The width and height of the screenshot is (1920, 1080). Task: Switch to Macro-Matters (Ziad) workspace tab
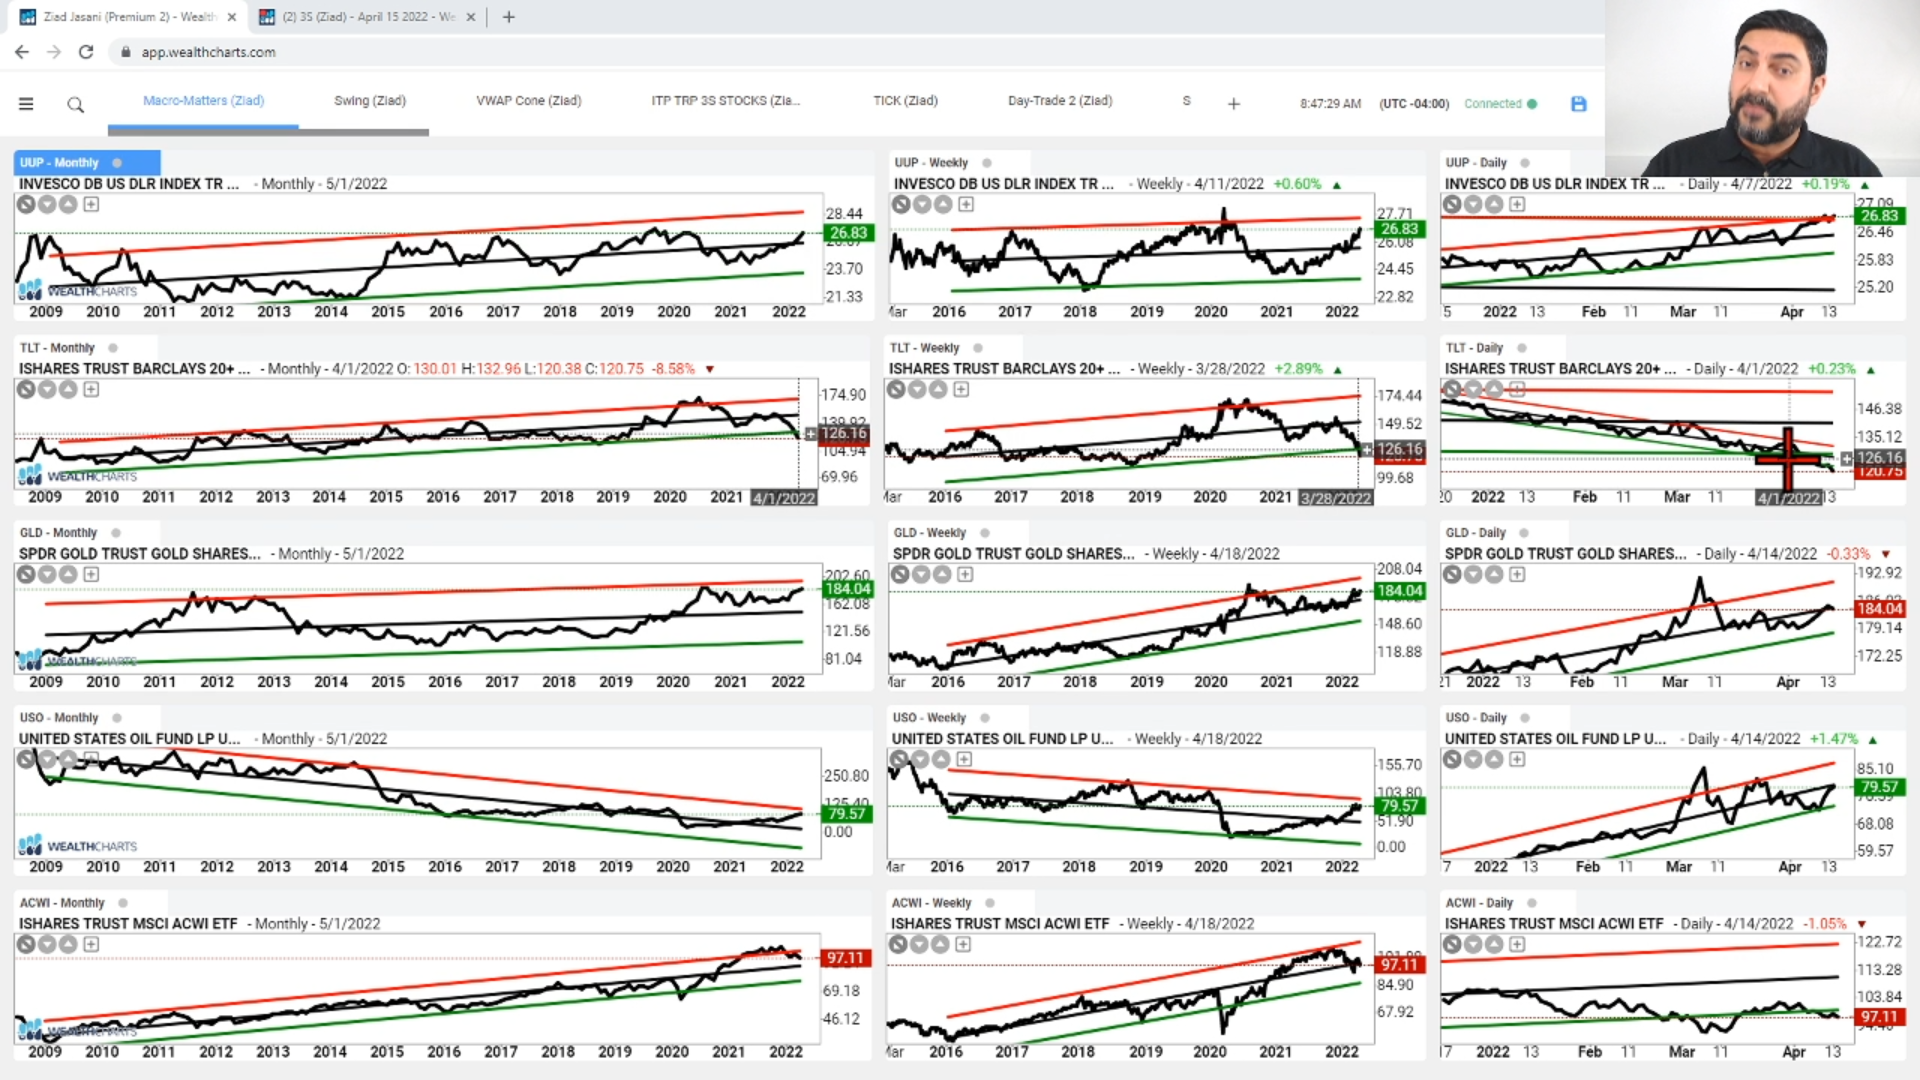tap(203, 101)
